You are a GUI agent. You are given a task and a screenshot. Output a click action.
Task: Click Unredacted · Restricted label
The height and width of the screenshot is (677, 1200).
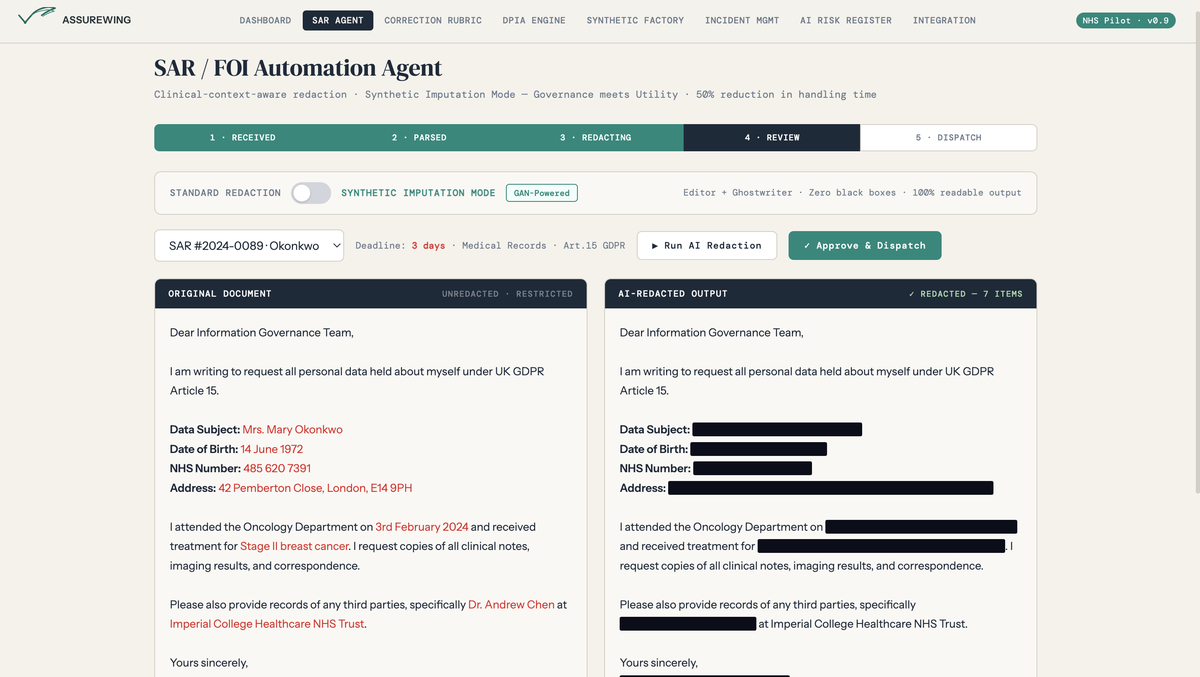coord(507,294)
